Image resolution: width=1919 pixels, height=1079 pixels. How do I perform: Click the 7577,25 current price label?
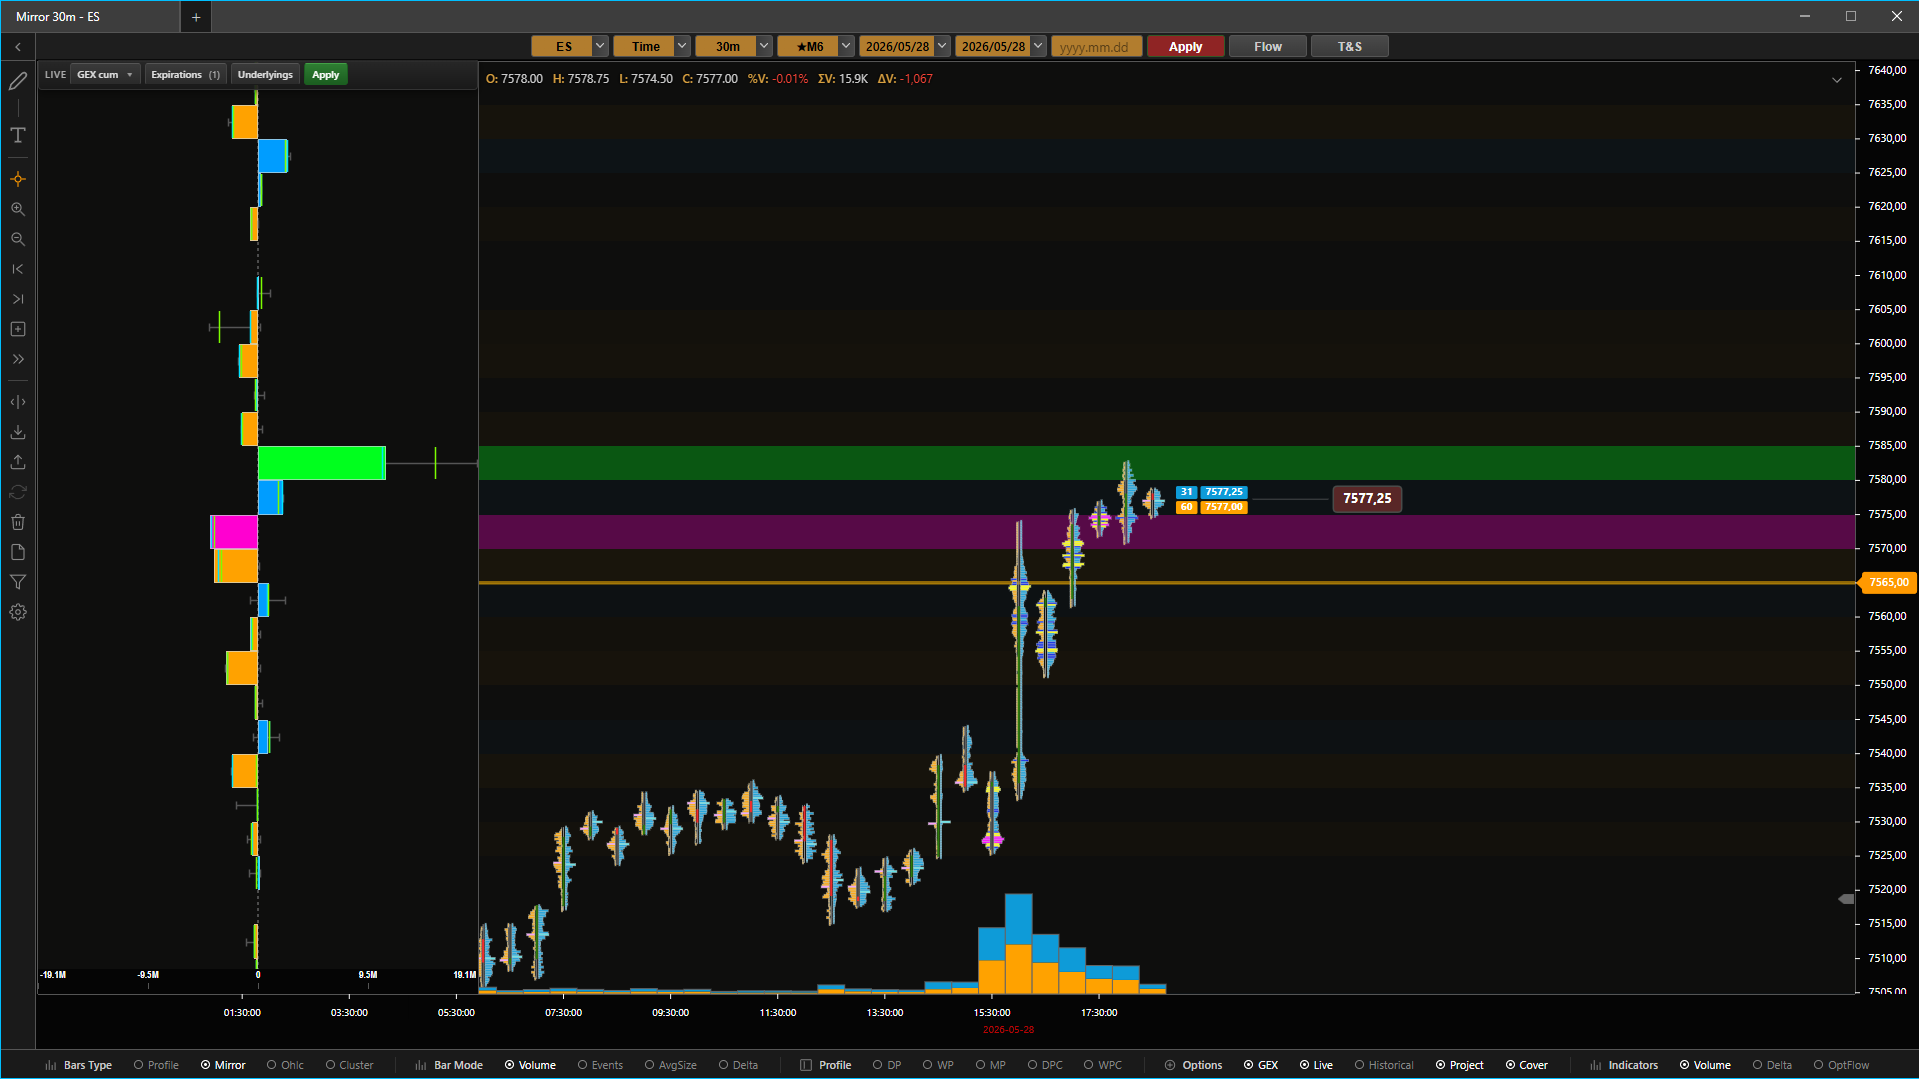[x=1367, y=499]
